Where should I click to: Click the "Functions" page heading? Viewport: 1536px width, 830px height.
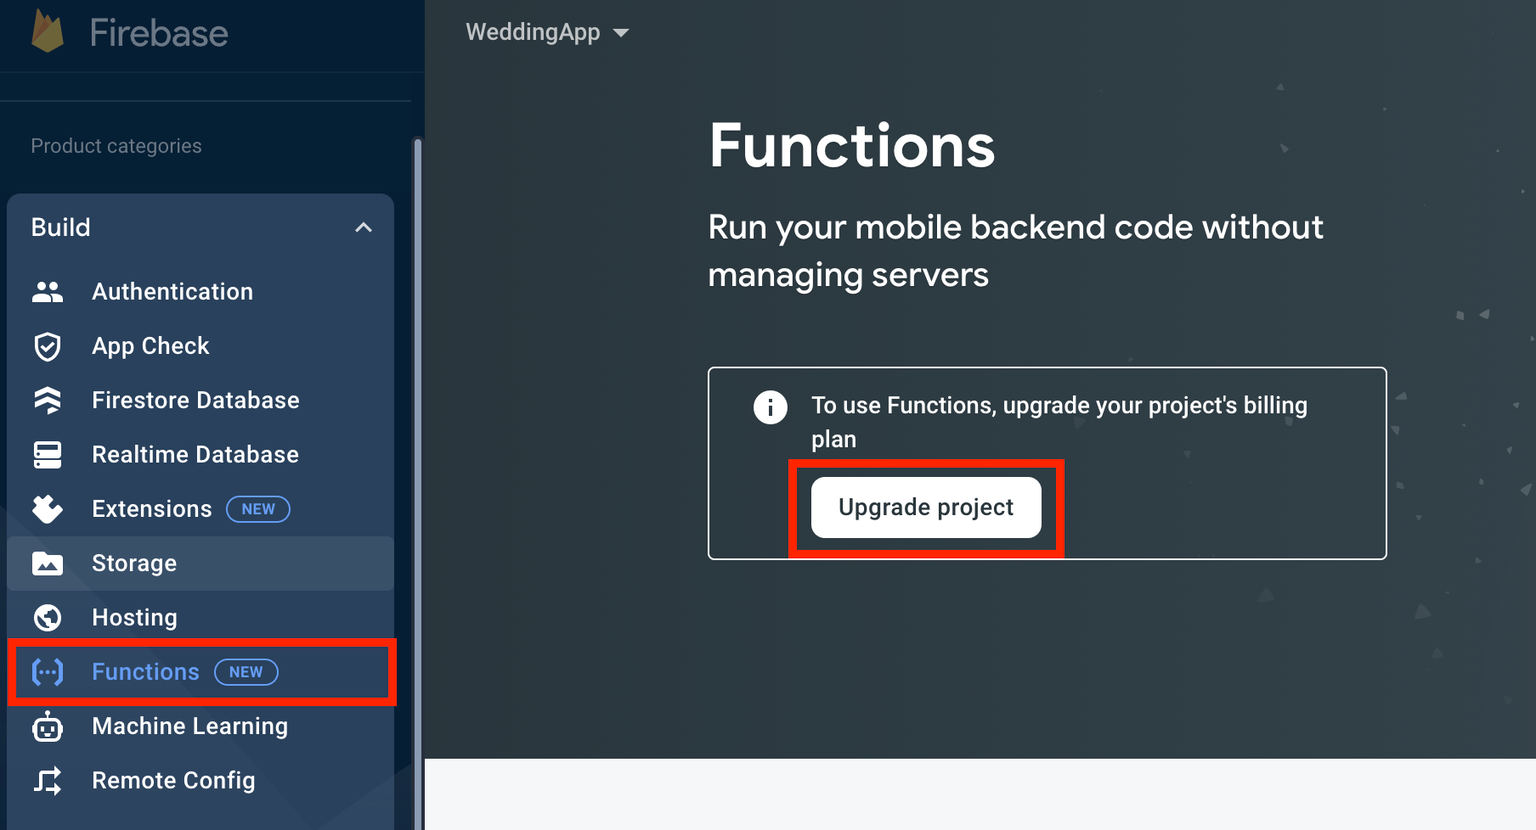(x=852, y=146)
